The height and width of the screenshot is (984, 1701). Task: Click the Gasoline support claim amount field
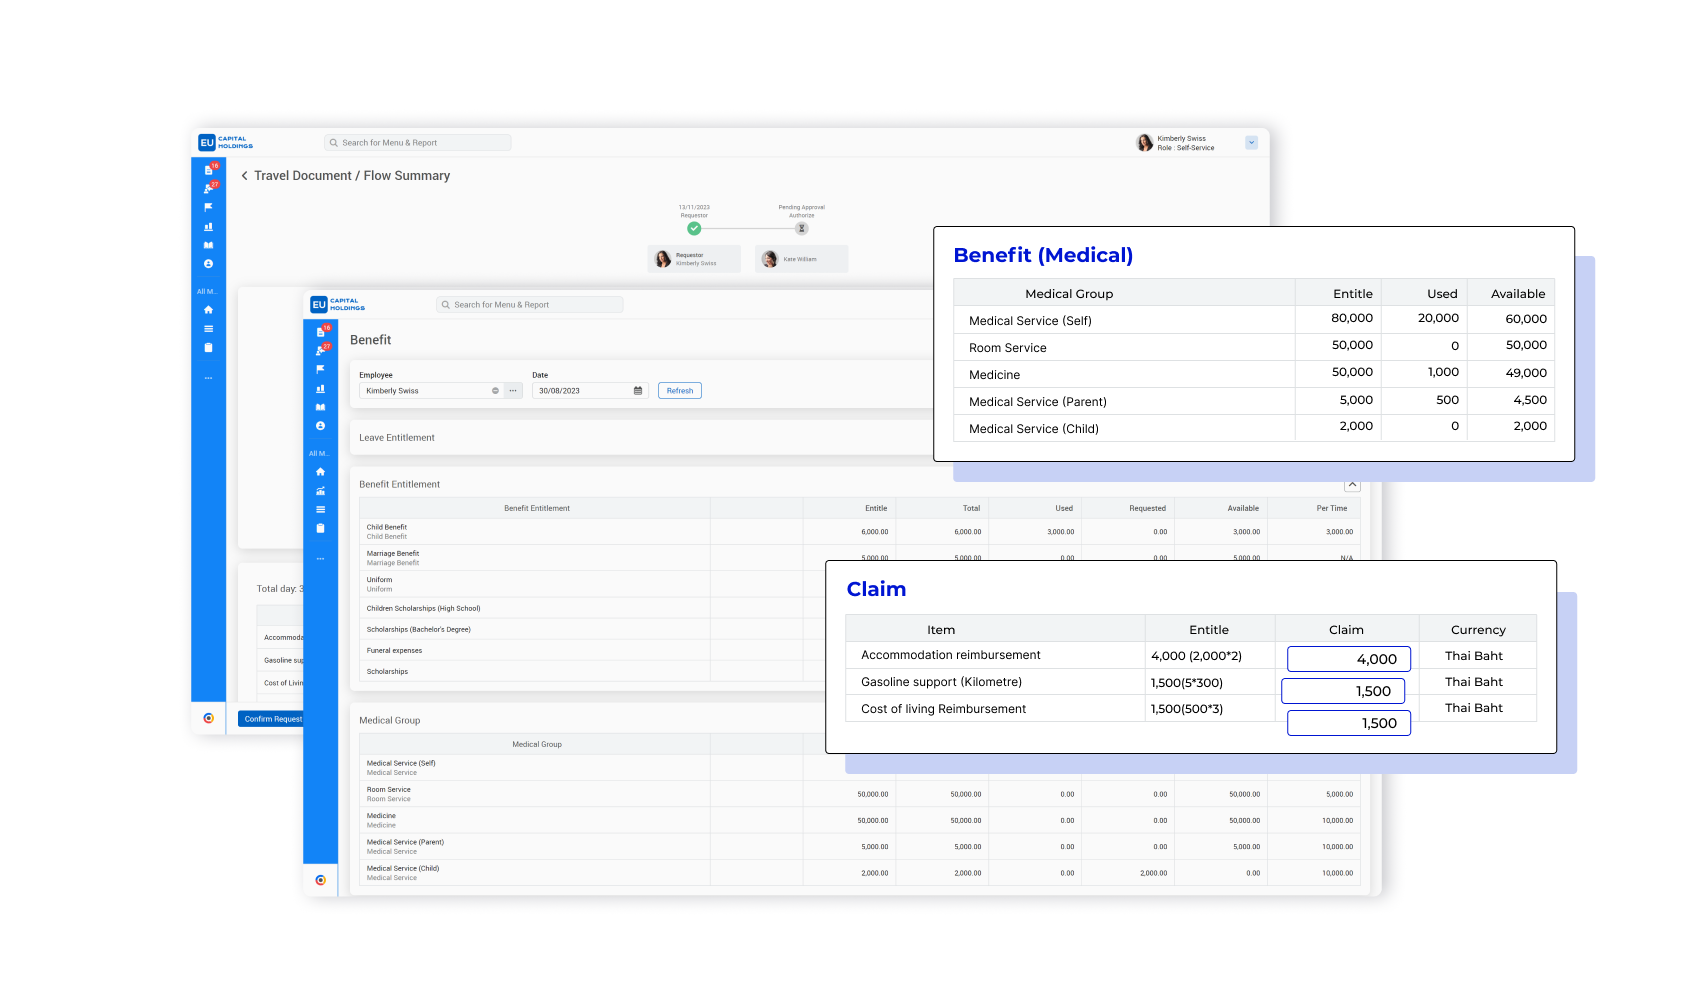coord(1342,691)
